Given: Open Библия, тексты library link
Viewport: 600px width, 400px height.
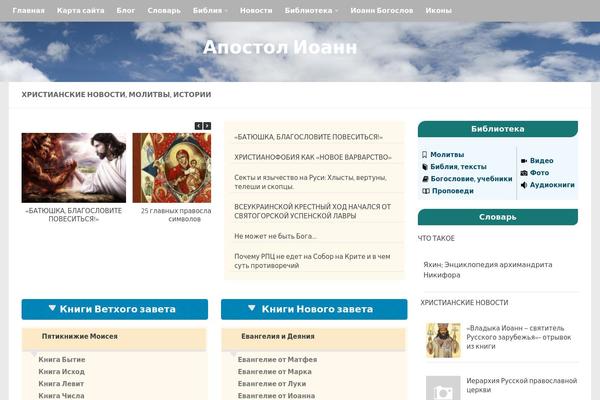Looking at the screenshot, I should point(458,167).
